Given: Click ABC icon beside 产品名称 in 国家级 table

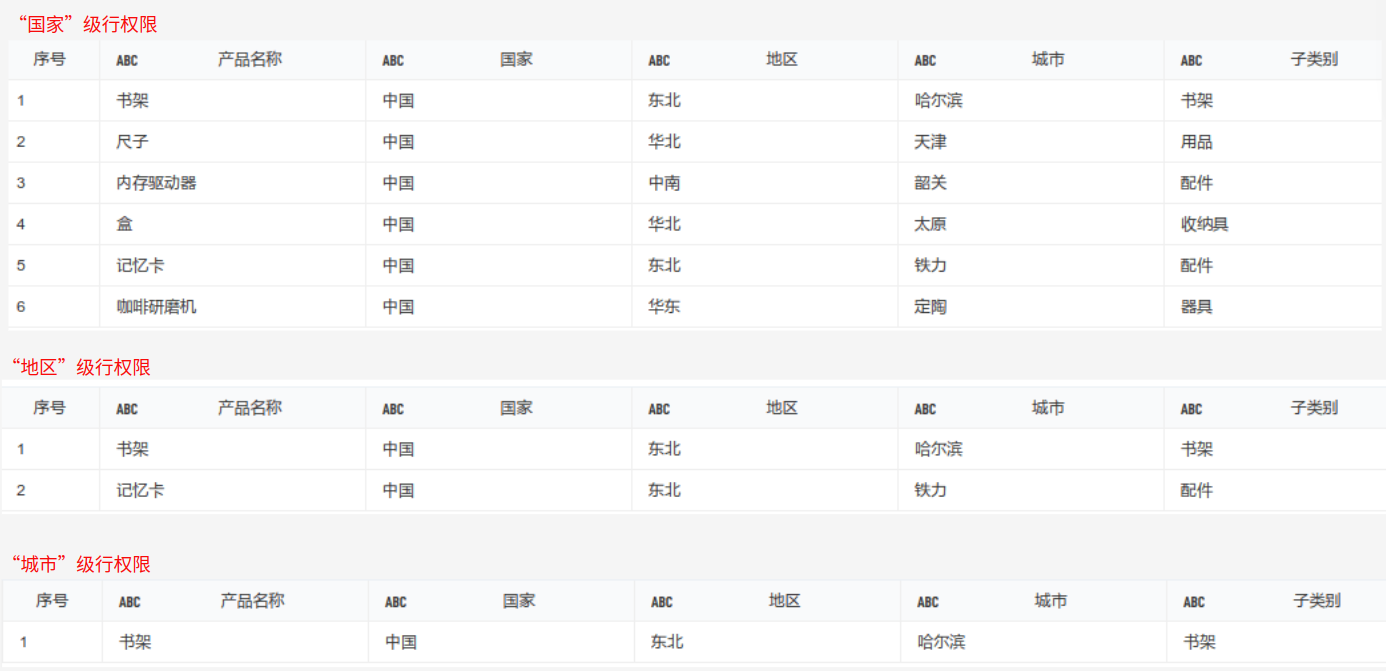Looking at the screenshot, I should tap(127, 61).
